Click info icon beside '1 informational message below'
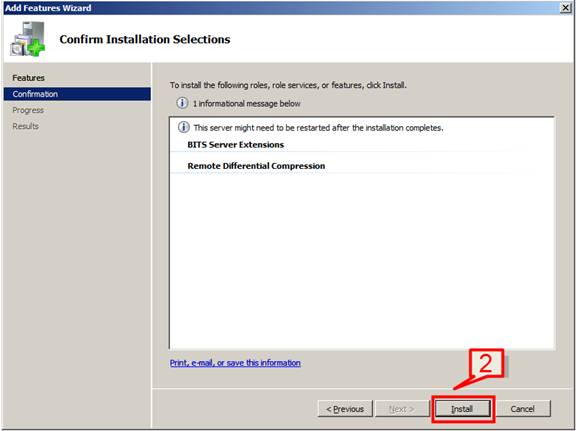The width and height of the screenshot is (576, 431). pyautogui.click(x=182, y=103)
